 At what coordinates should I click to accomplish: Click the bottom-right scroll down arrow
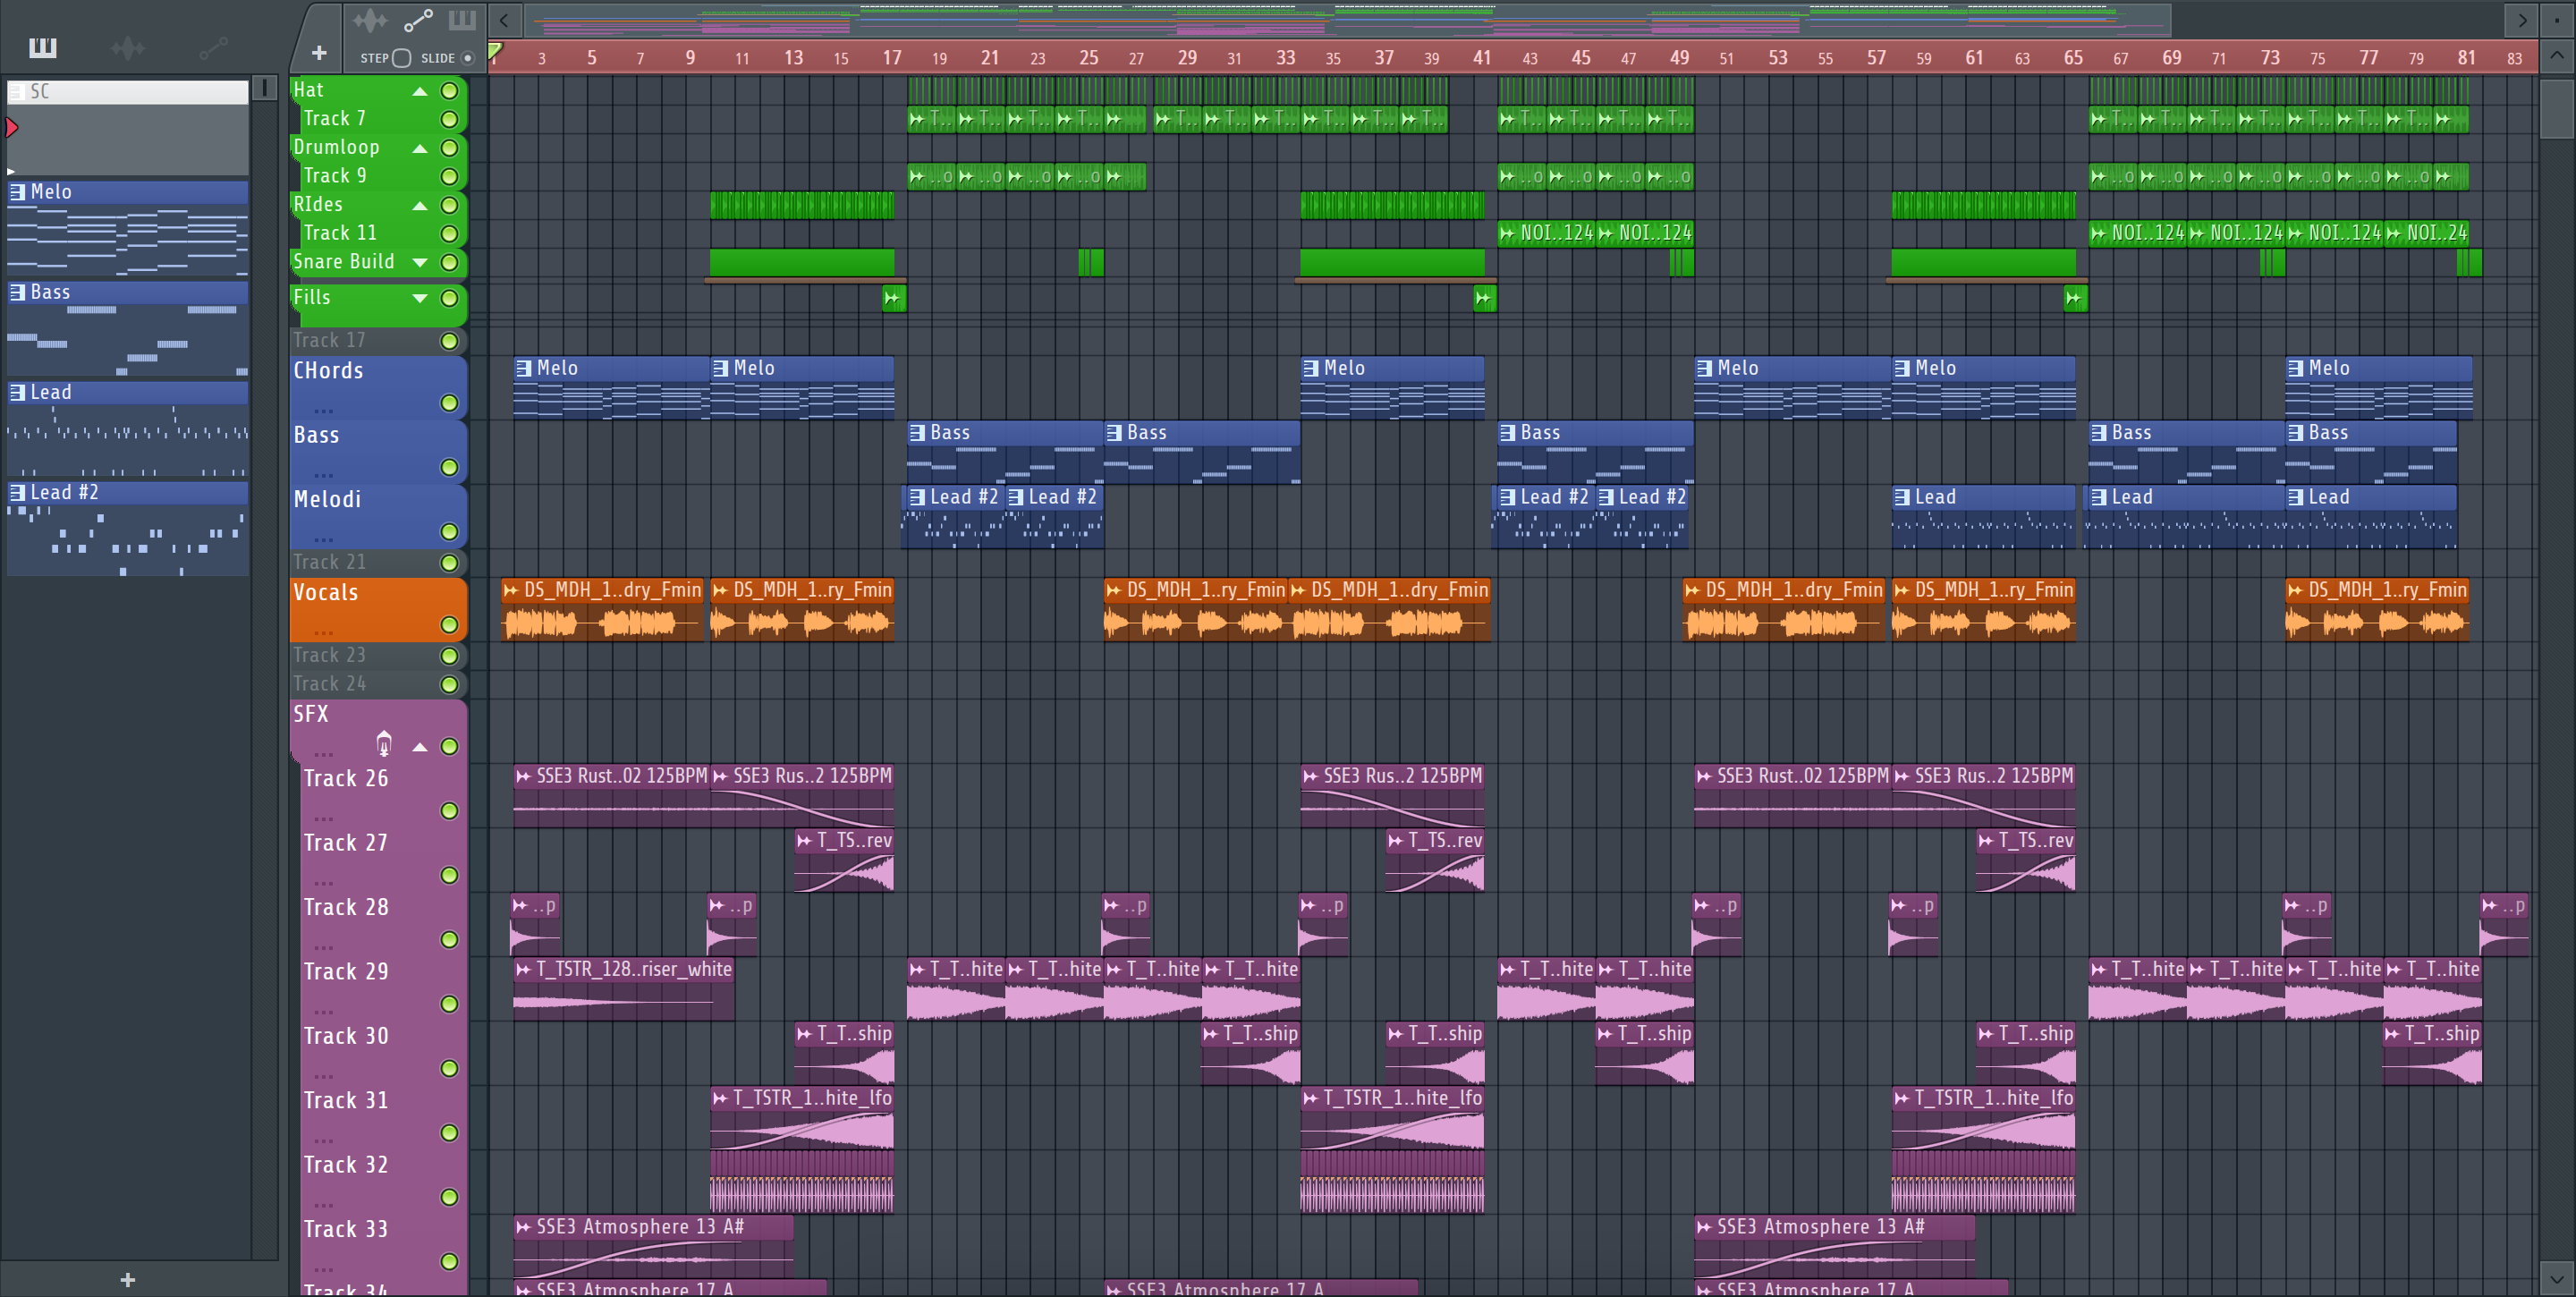2556,1278
